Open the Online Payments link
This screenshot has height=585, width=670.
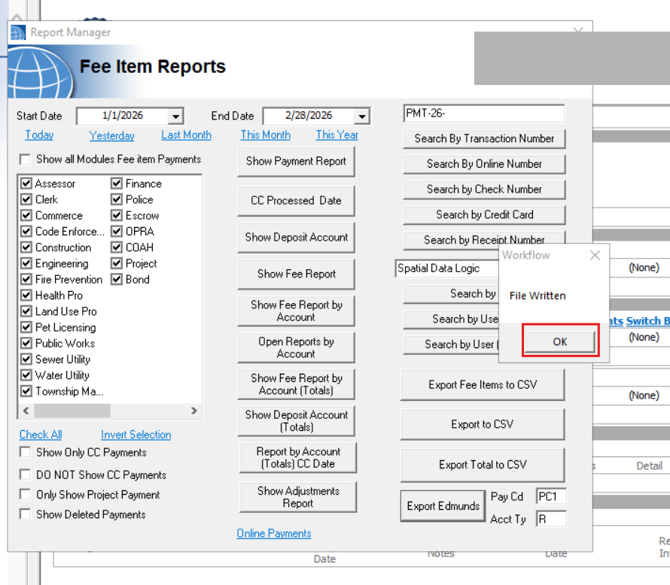pyautogui.click(x=273, y=533)
